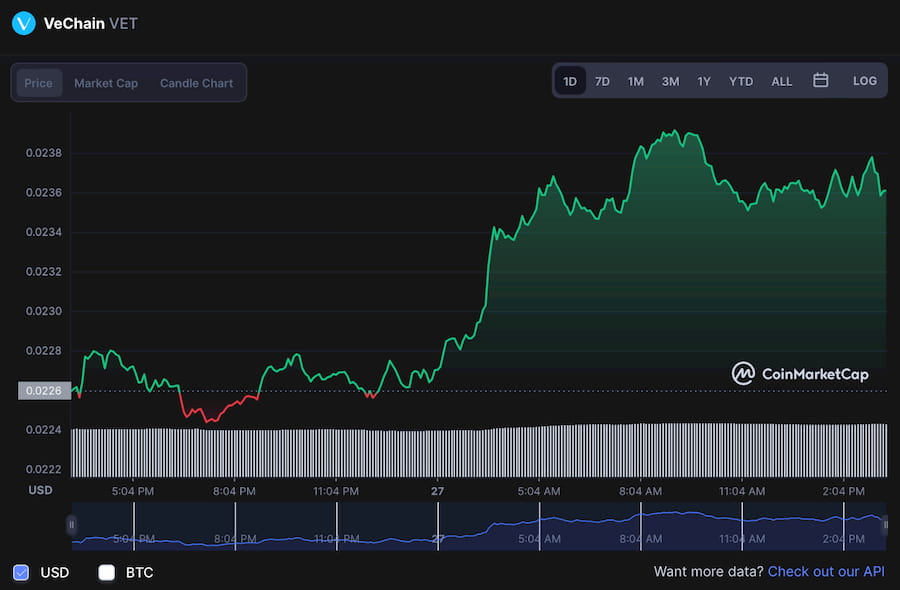900x590 pixels.
Task: Show the 1Y time range
Action: [704, 81]
